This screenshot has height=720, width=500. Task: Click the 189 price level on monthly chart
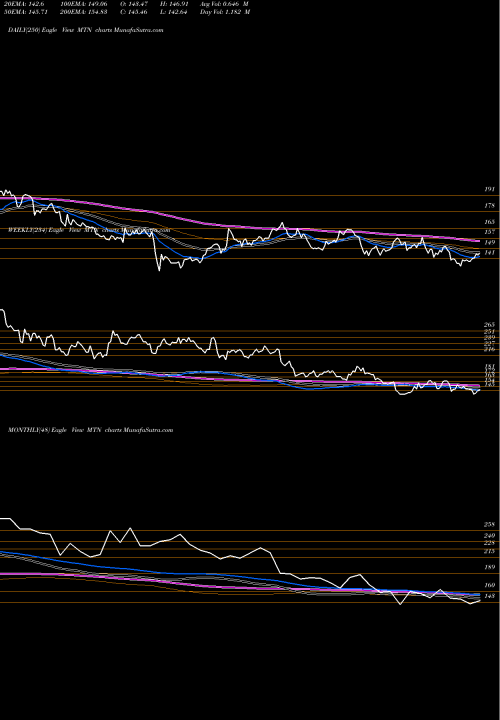(x=489, y=568)
